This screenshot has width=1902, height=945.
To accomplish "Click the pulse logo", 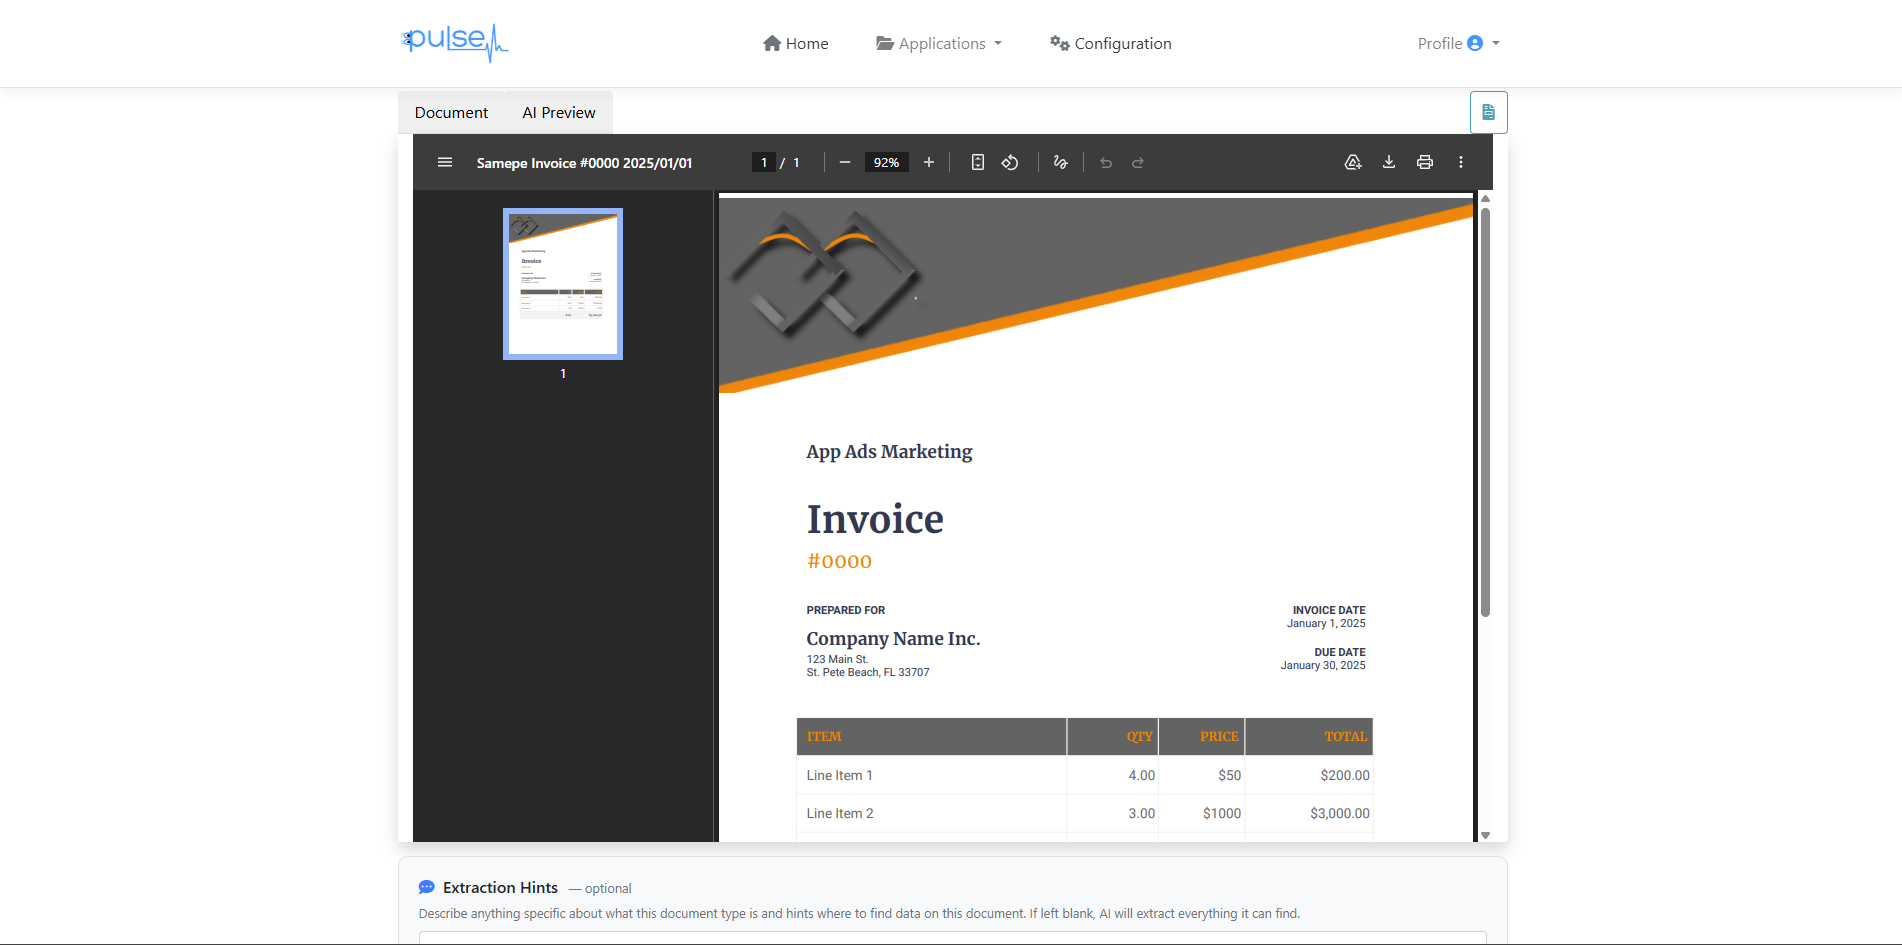I will 455,43.
